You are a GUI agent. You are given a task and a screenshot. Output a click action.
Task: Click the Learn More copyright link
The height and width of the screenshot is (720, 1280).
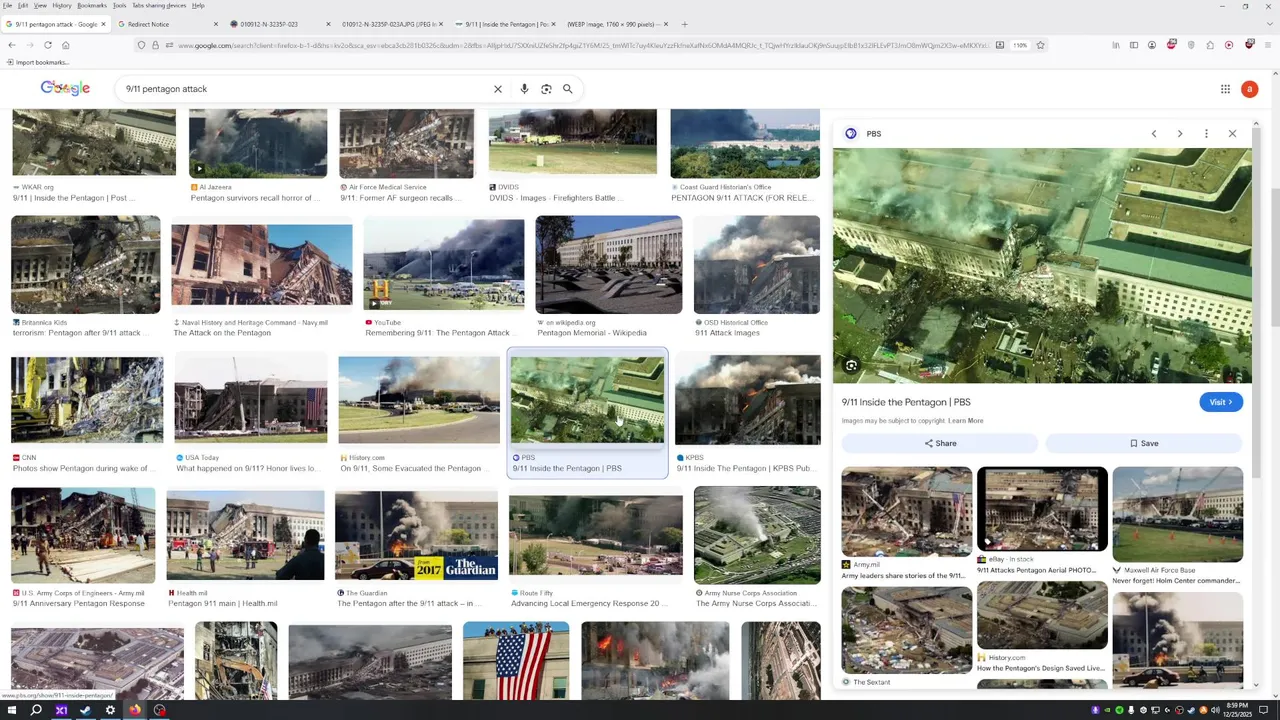point(965,421)
